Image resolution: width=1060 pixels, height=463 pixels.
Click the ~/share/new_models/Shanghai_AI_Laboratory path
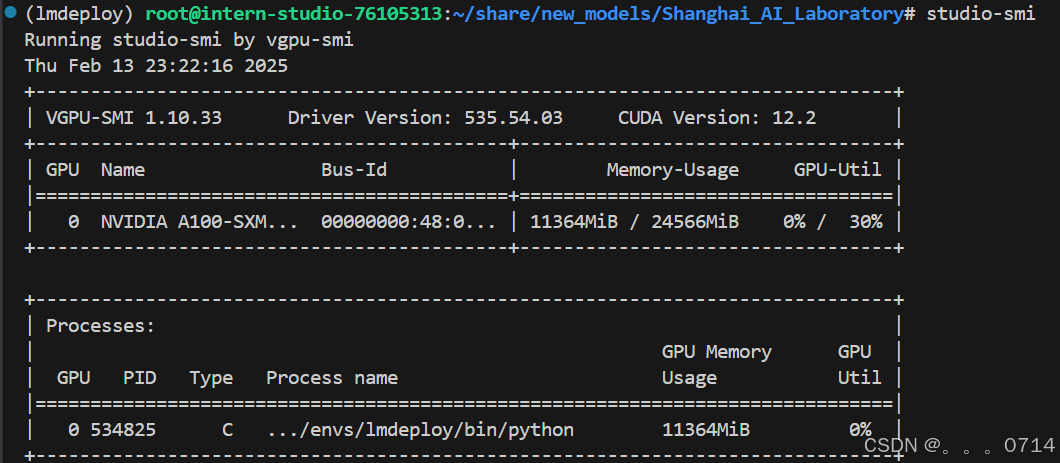pos(678,14)
